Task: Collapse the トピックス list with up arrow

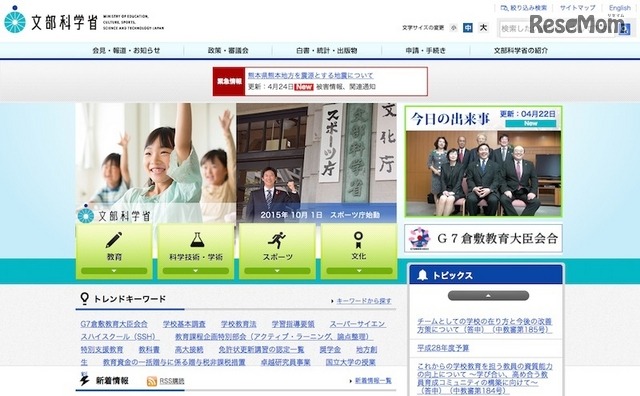Action: [488, 296]
